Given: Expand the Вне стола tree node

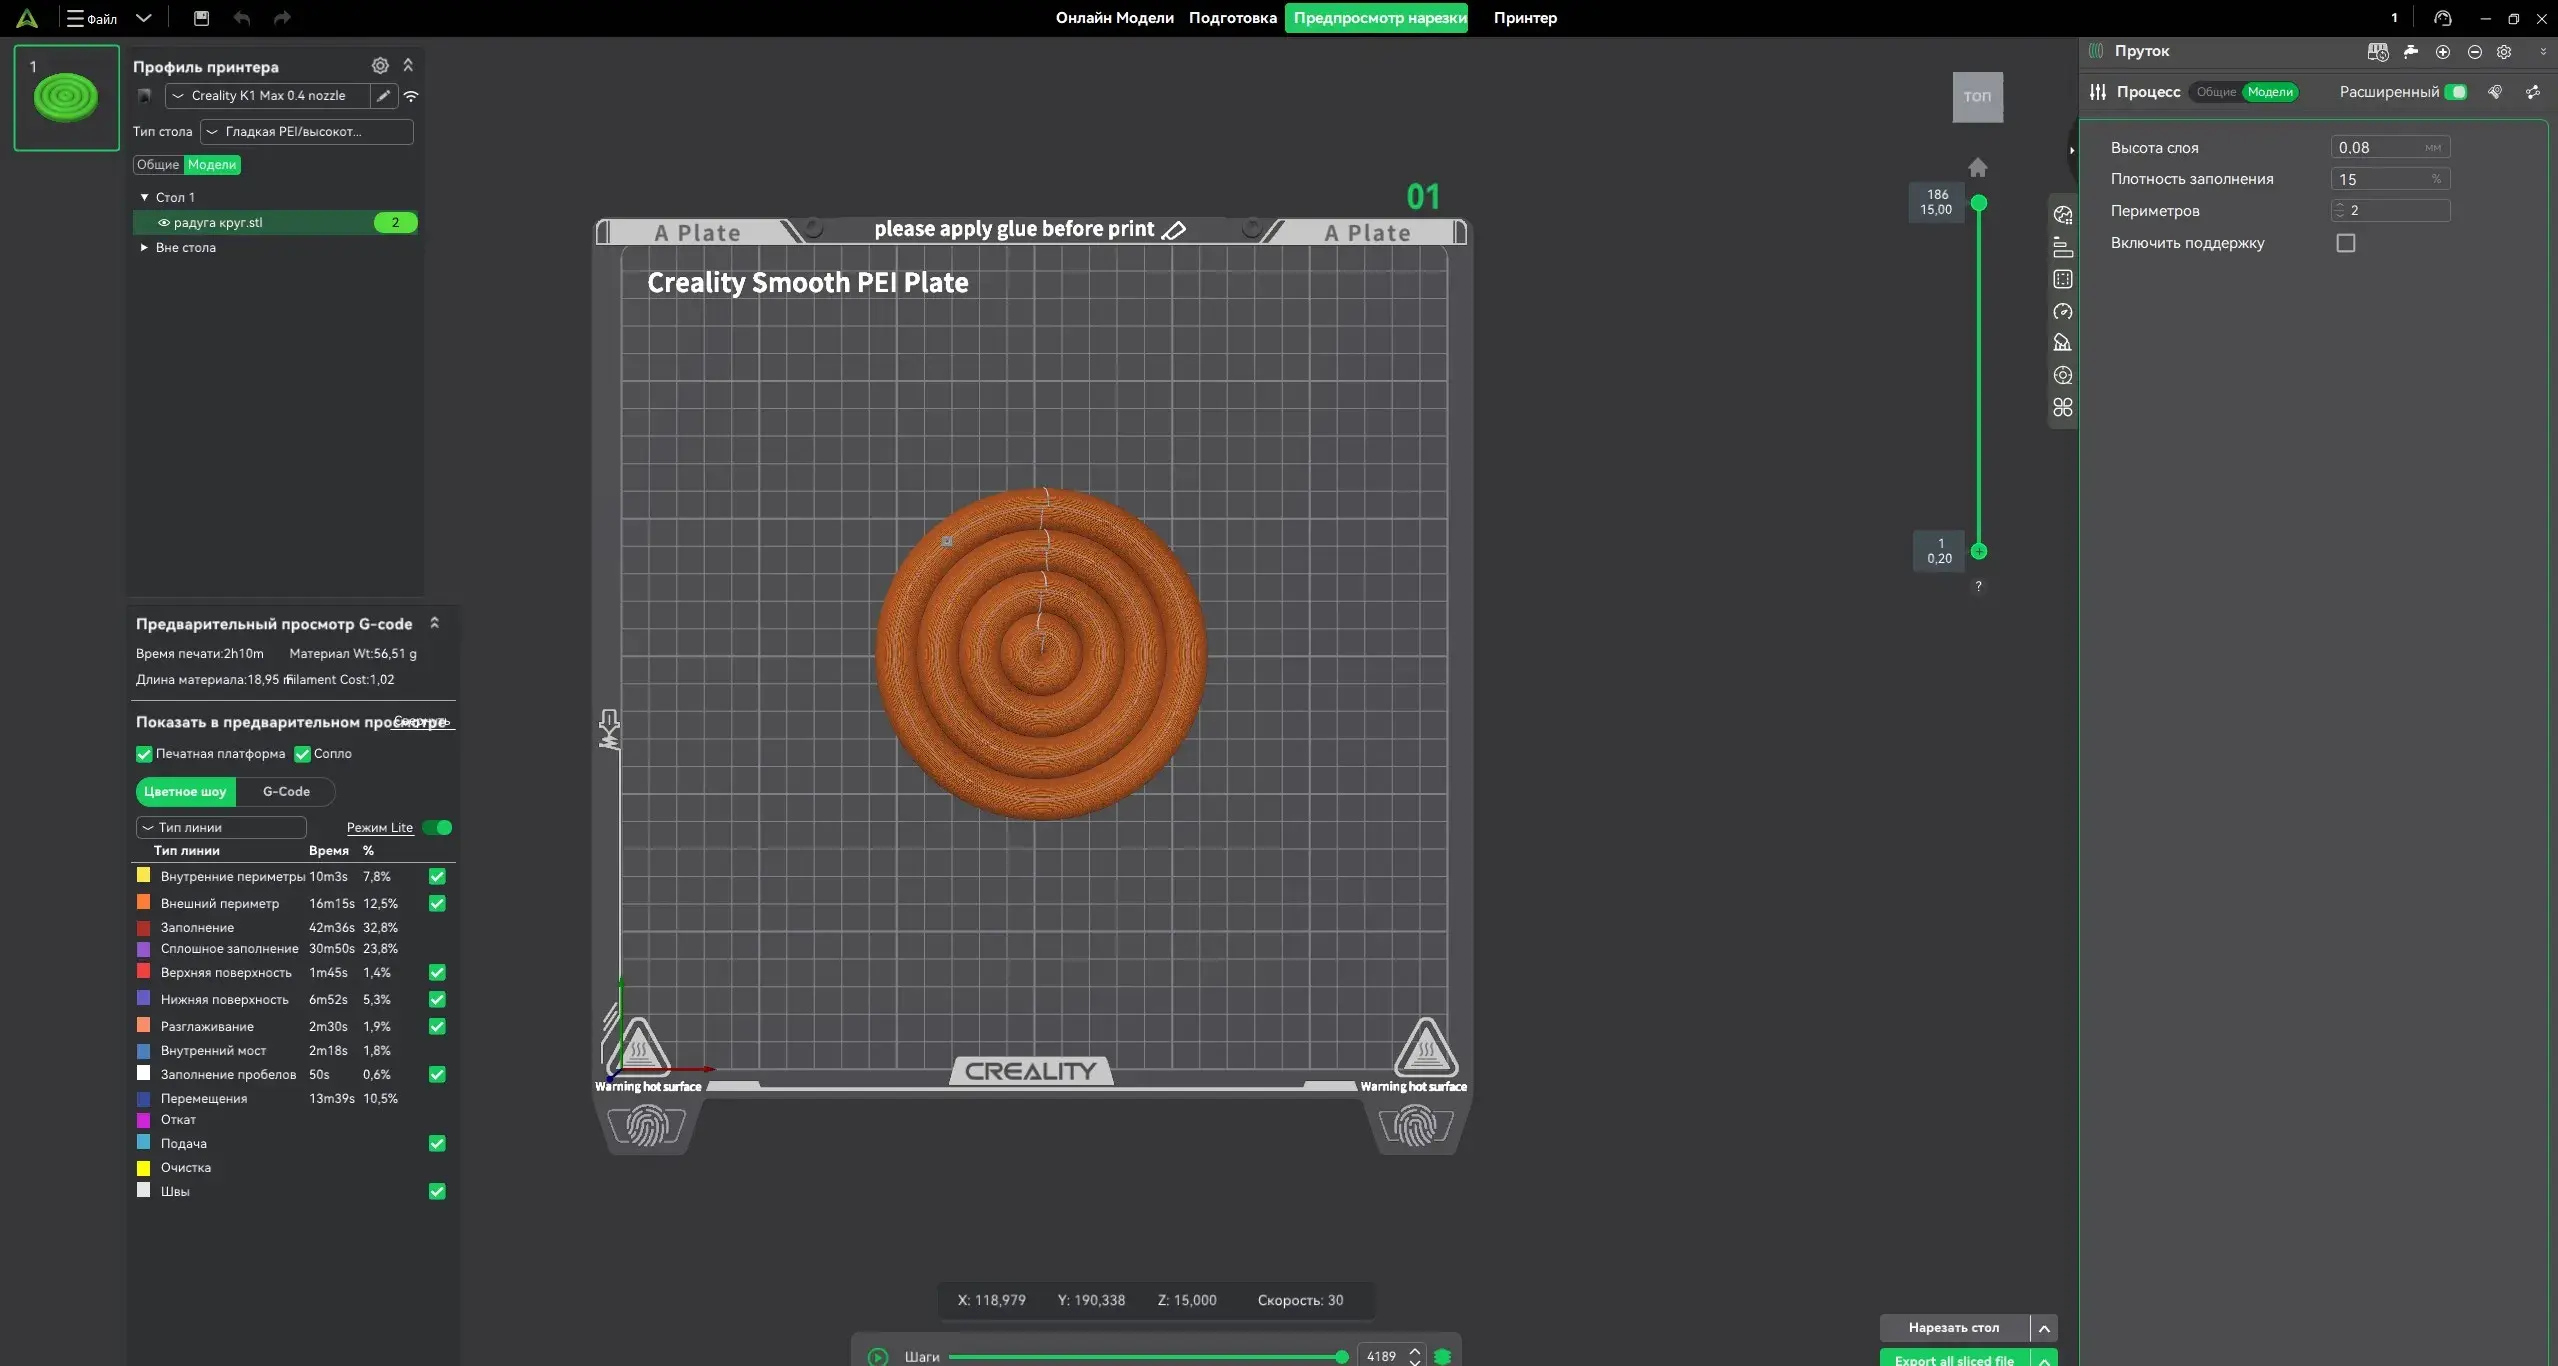Looking at the screenshot, I should (144, 248).
